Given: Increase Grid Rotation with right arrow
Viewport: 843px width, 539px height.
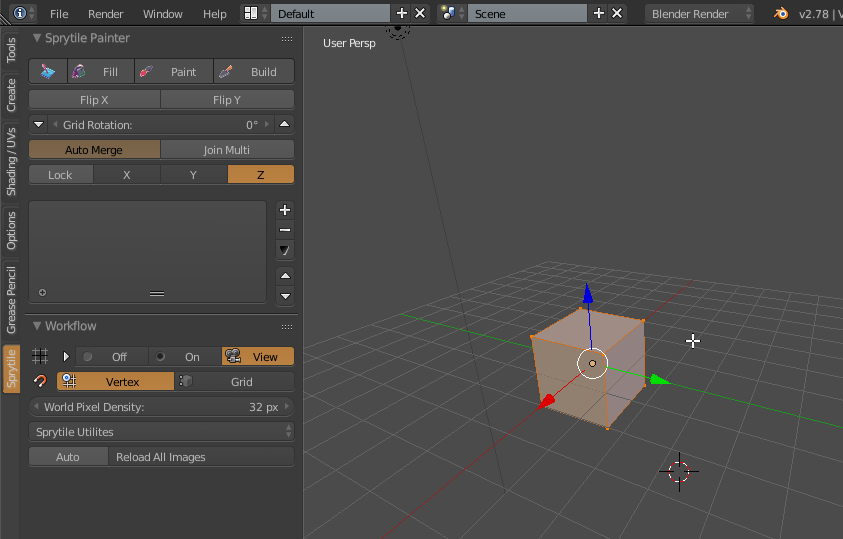Looking at the screenshot, I should tap(267, 125).
